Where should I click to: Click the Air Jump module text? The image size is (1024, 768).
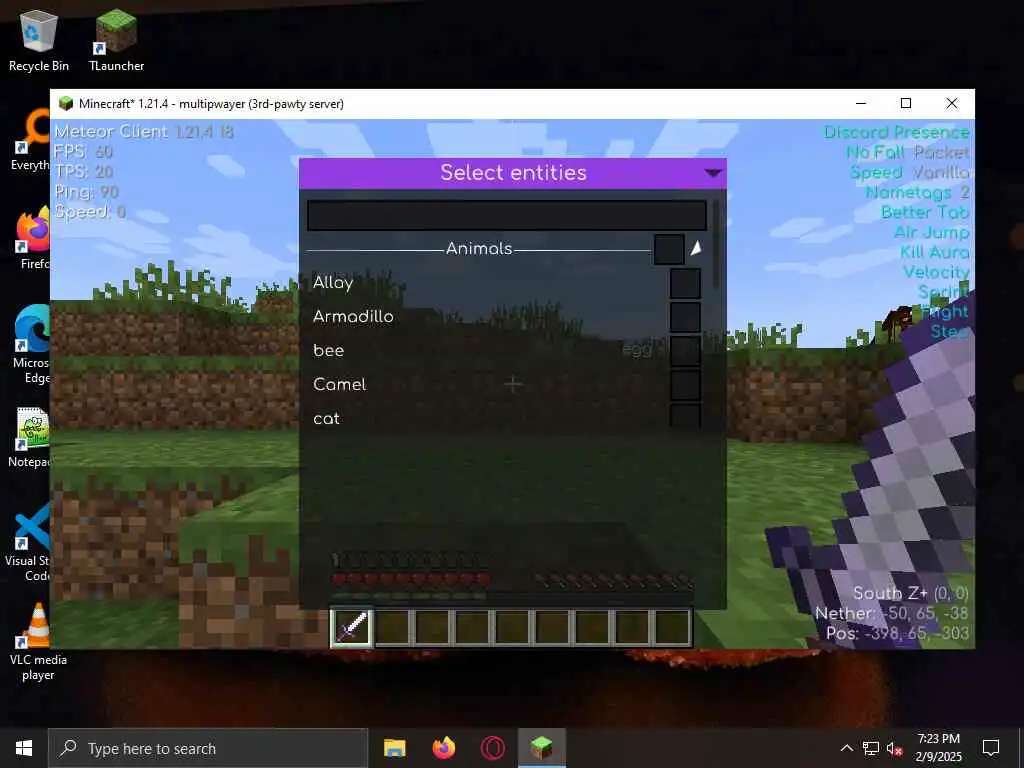pyautogui.click(x=931, y=232)
